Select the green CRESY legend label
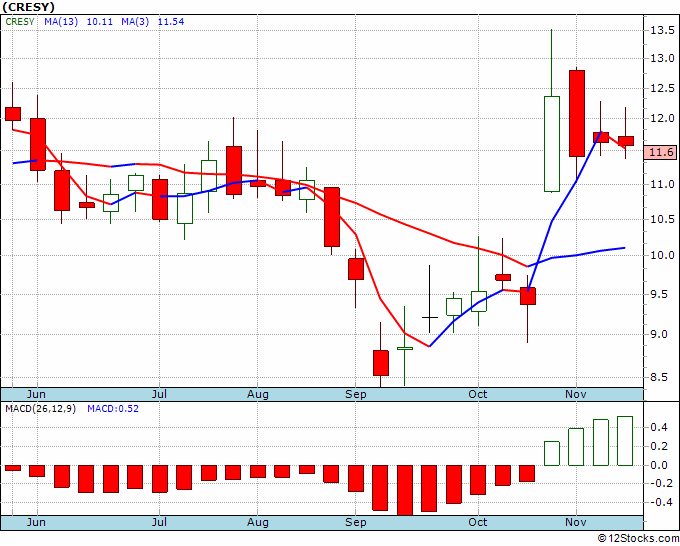680x546 pixels. tap(20, 21)
